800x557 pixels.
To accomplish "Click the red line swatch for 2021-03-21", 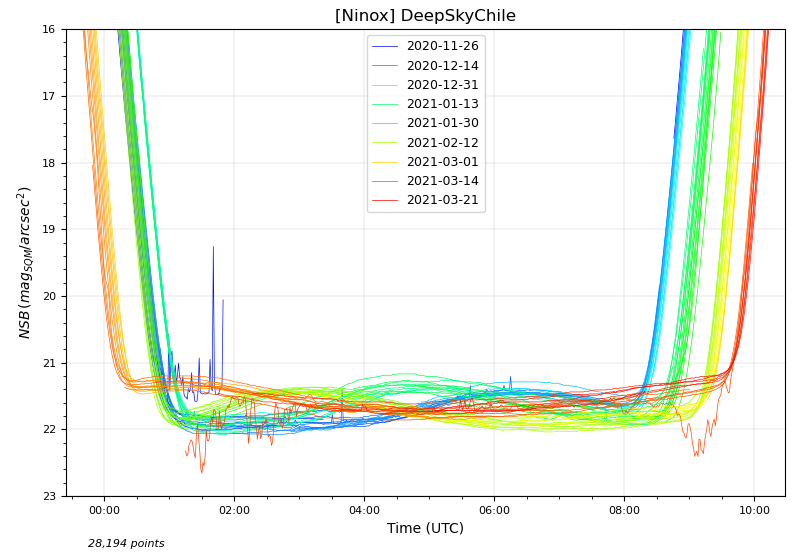I will [385, 201].
